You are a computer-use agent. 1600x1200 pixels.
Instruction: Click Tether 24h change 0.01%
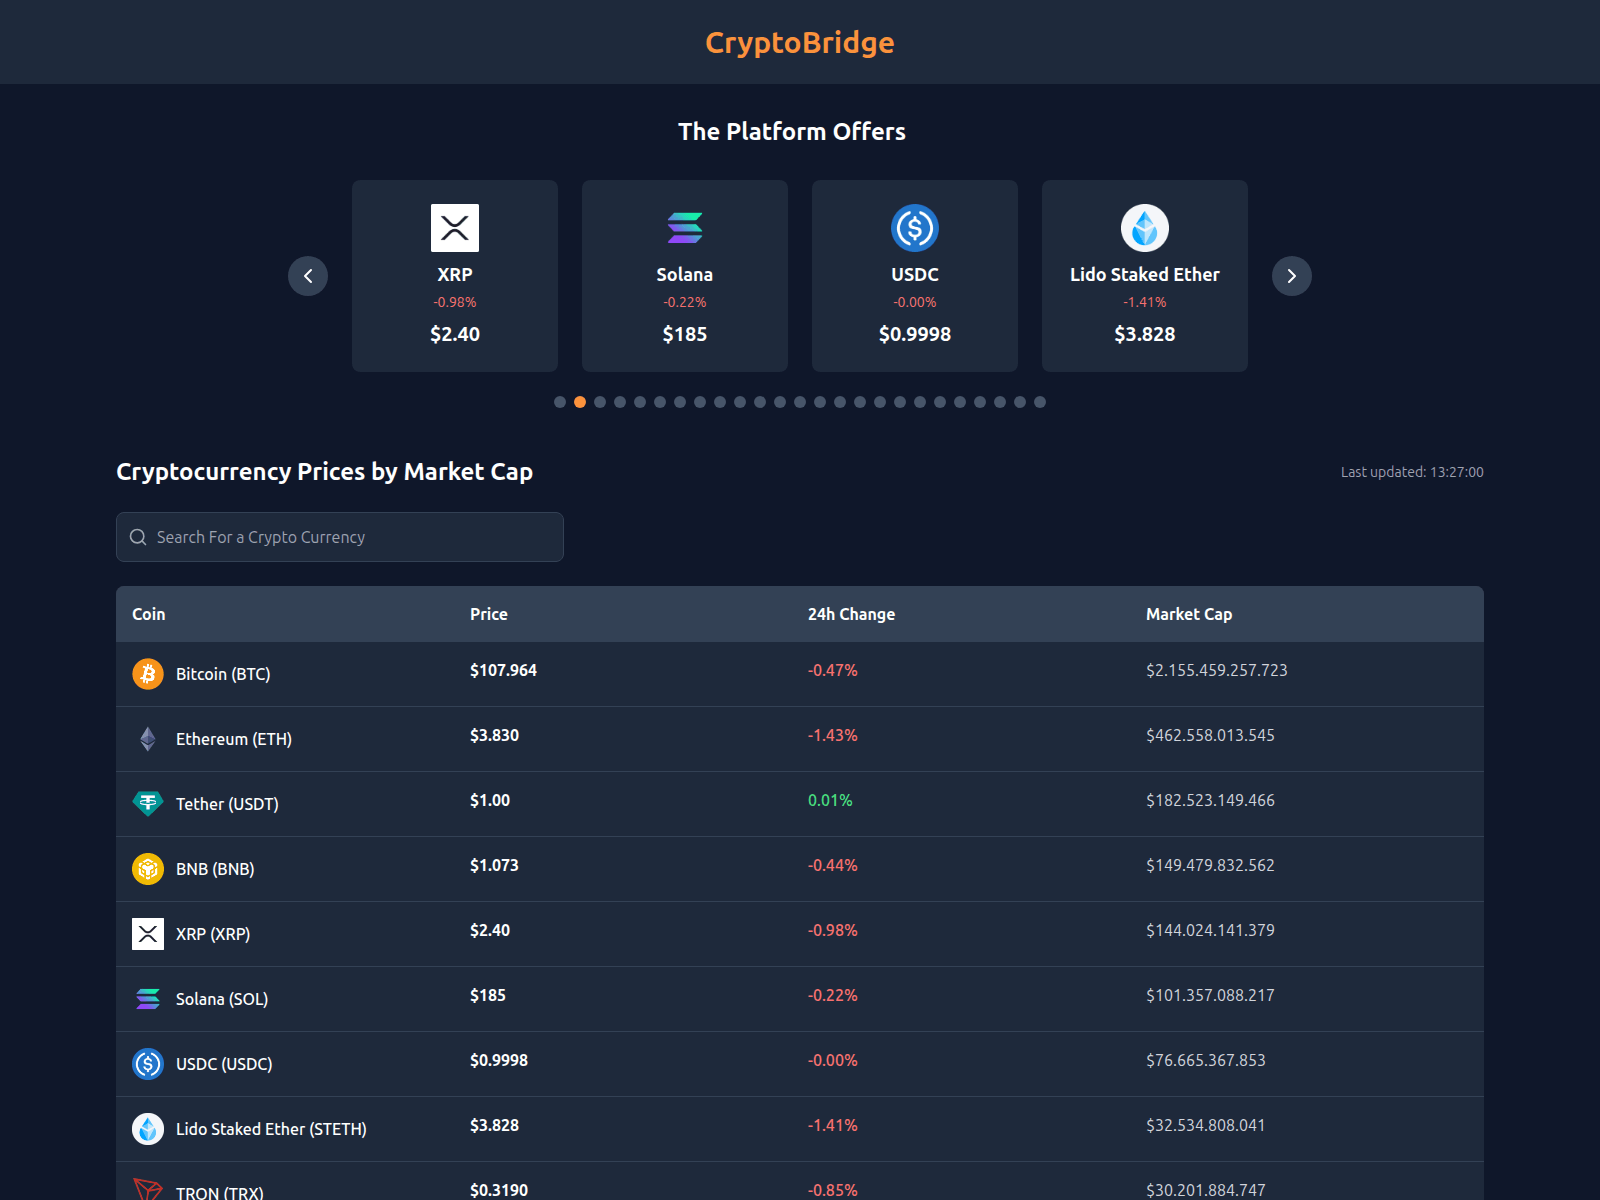830,800
